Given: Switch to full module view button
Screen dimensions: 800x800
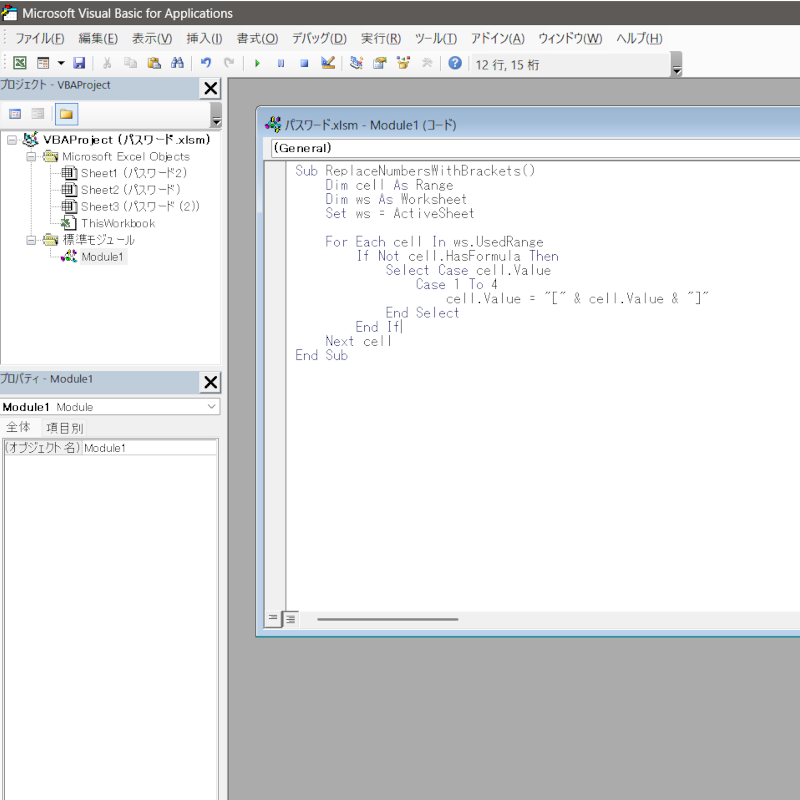Looking at the screenshot, I should [x=290, y=619].
